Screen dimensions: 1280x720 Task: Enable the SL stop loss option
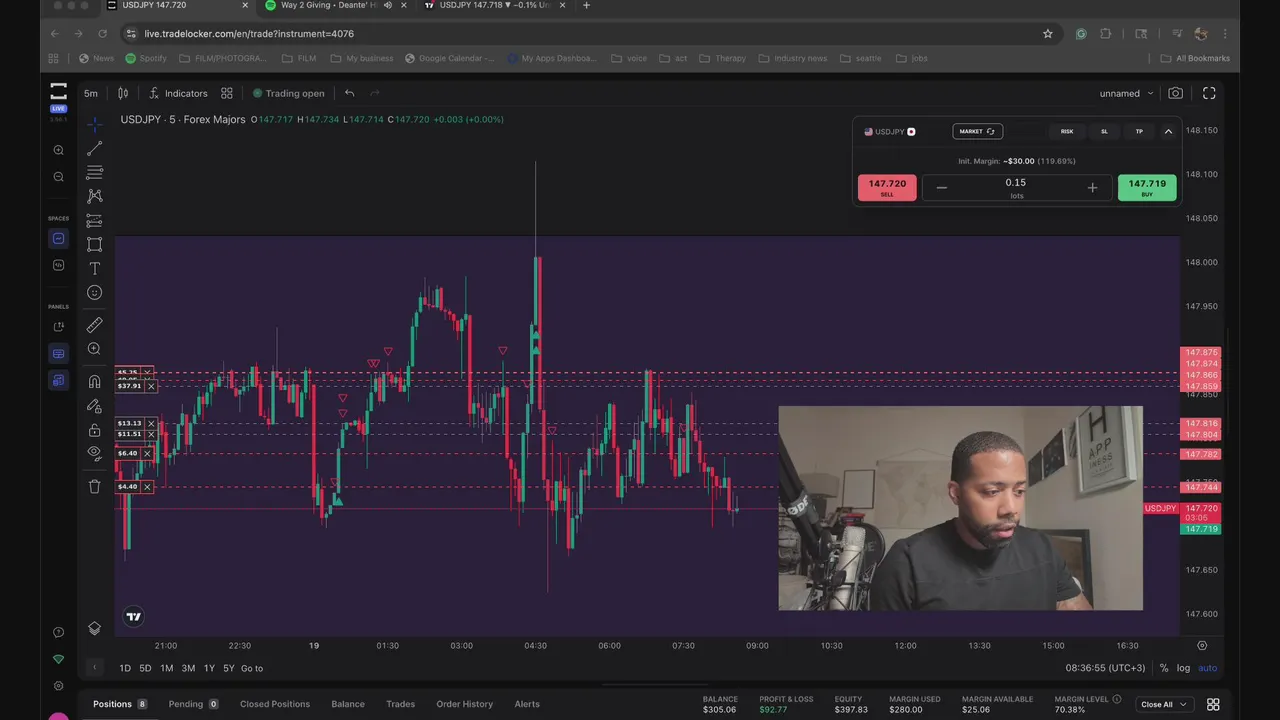(1104, 131)
